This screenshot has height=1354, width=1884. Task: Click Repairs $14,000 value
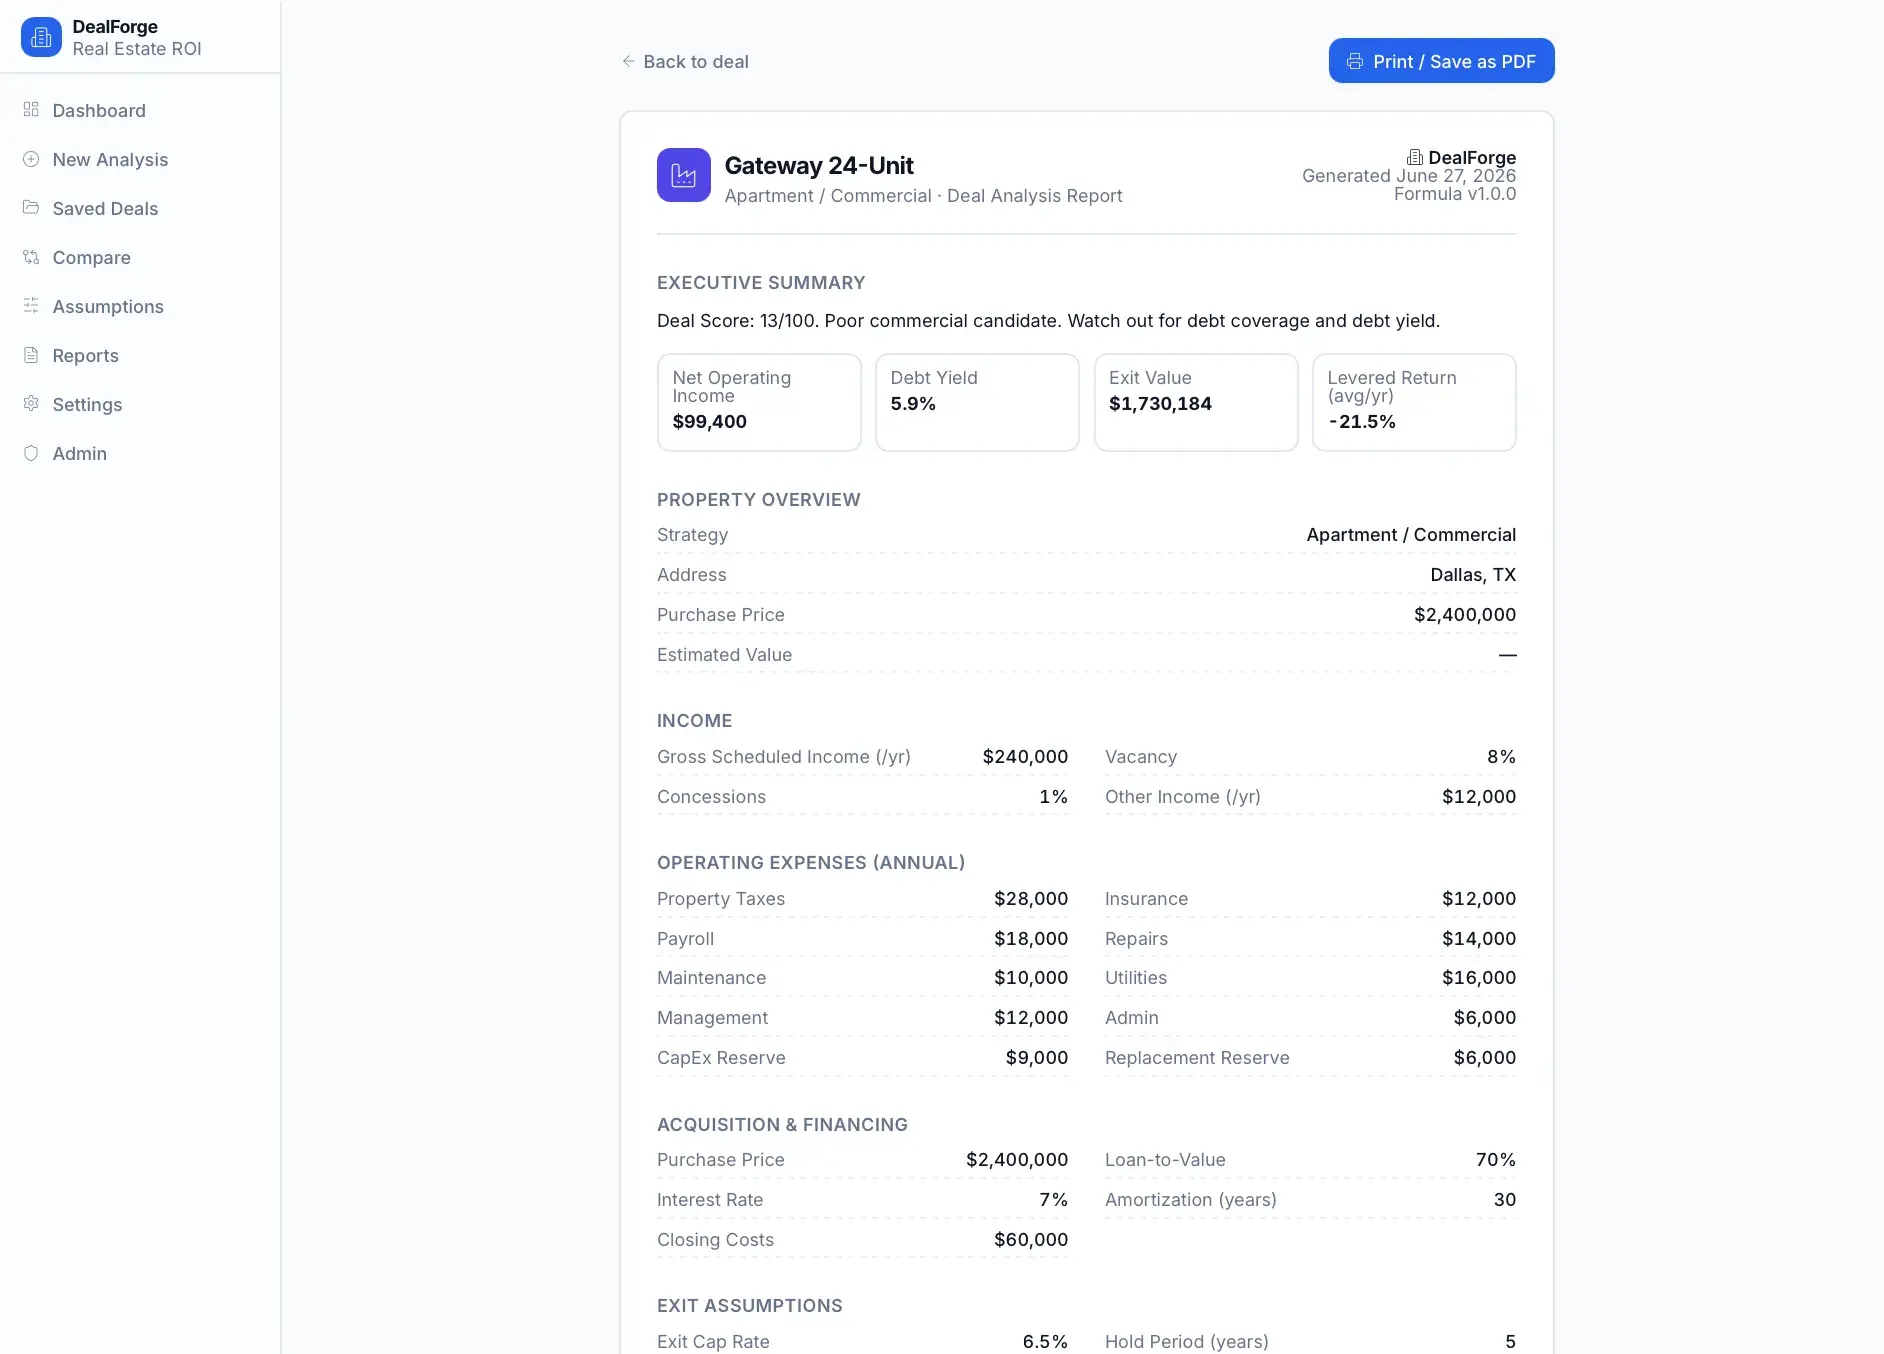pos(1479,939)
